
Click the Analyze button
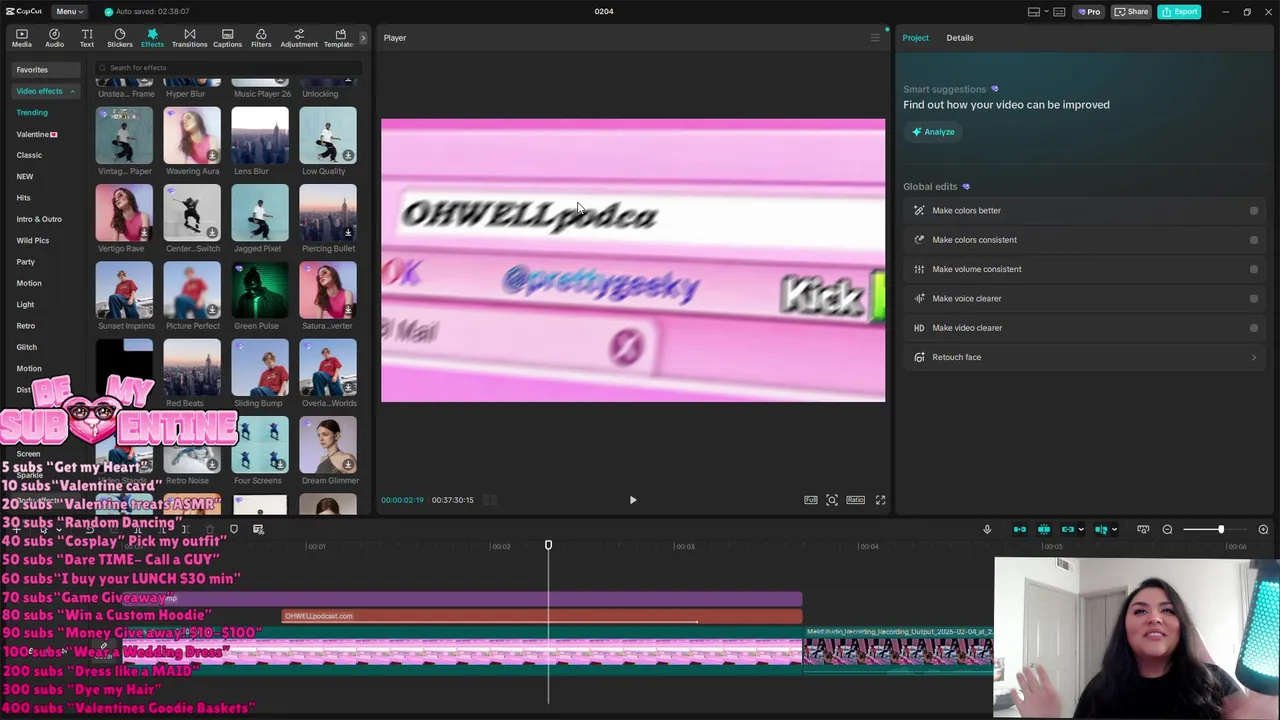tap(932, 132)
